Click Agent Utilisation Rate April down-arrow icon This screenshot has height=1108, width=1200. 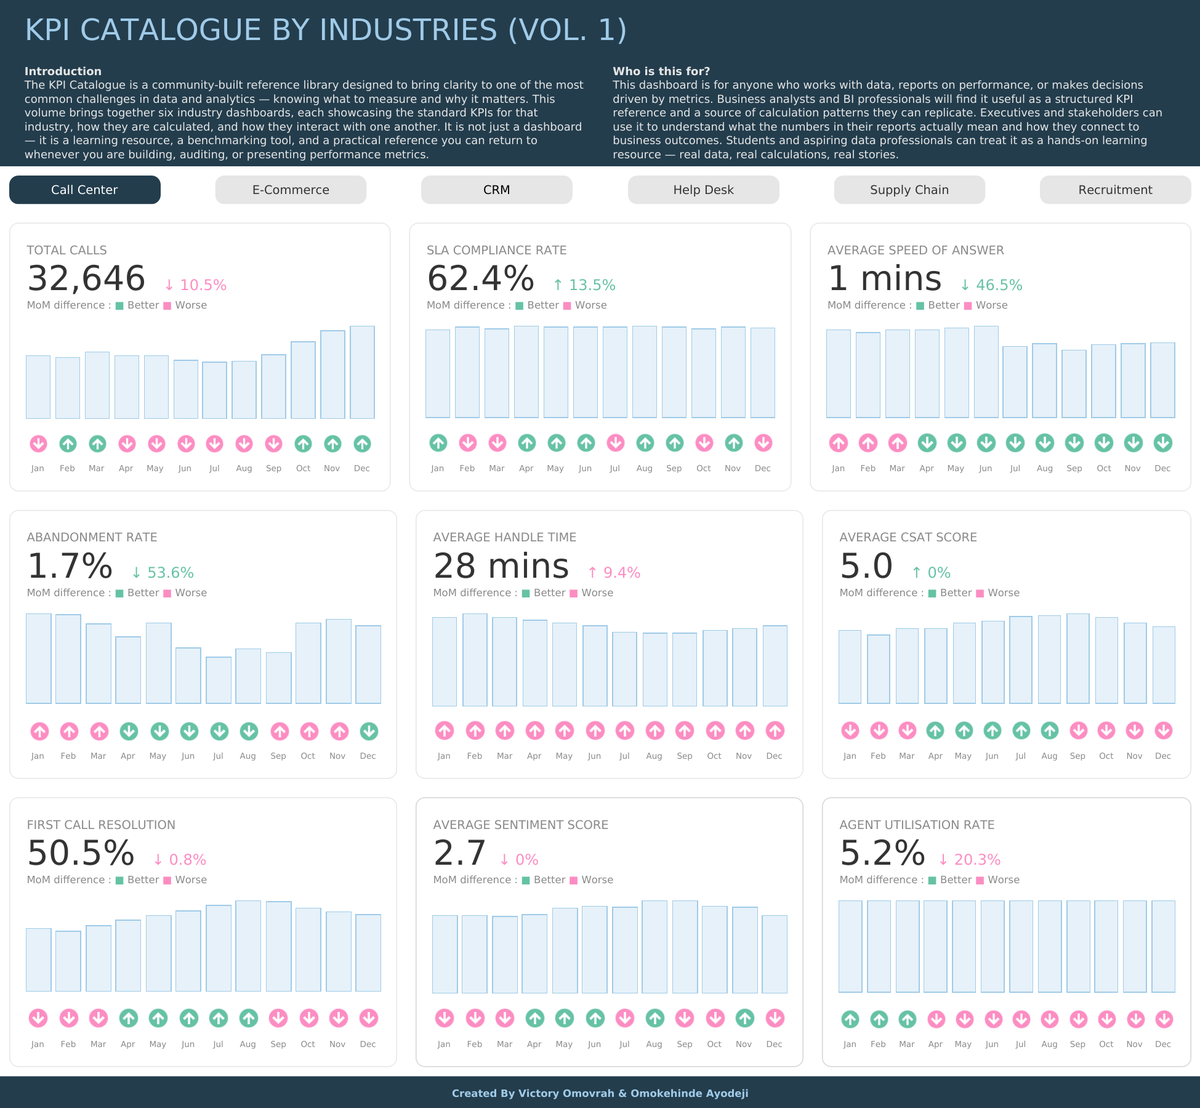pyautogui.click(x=935, y=1019)
